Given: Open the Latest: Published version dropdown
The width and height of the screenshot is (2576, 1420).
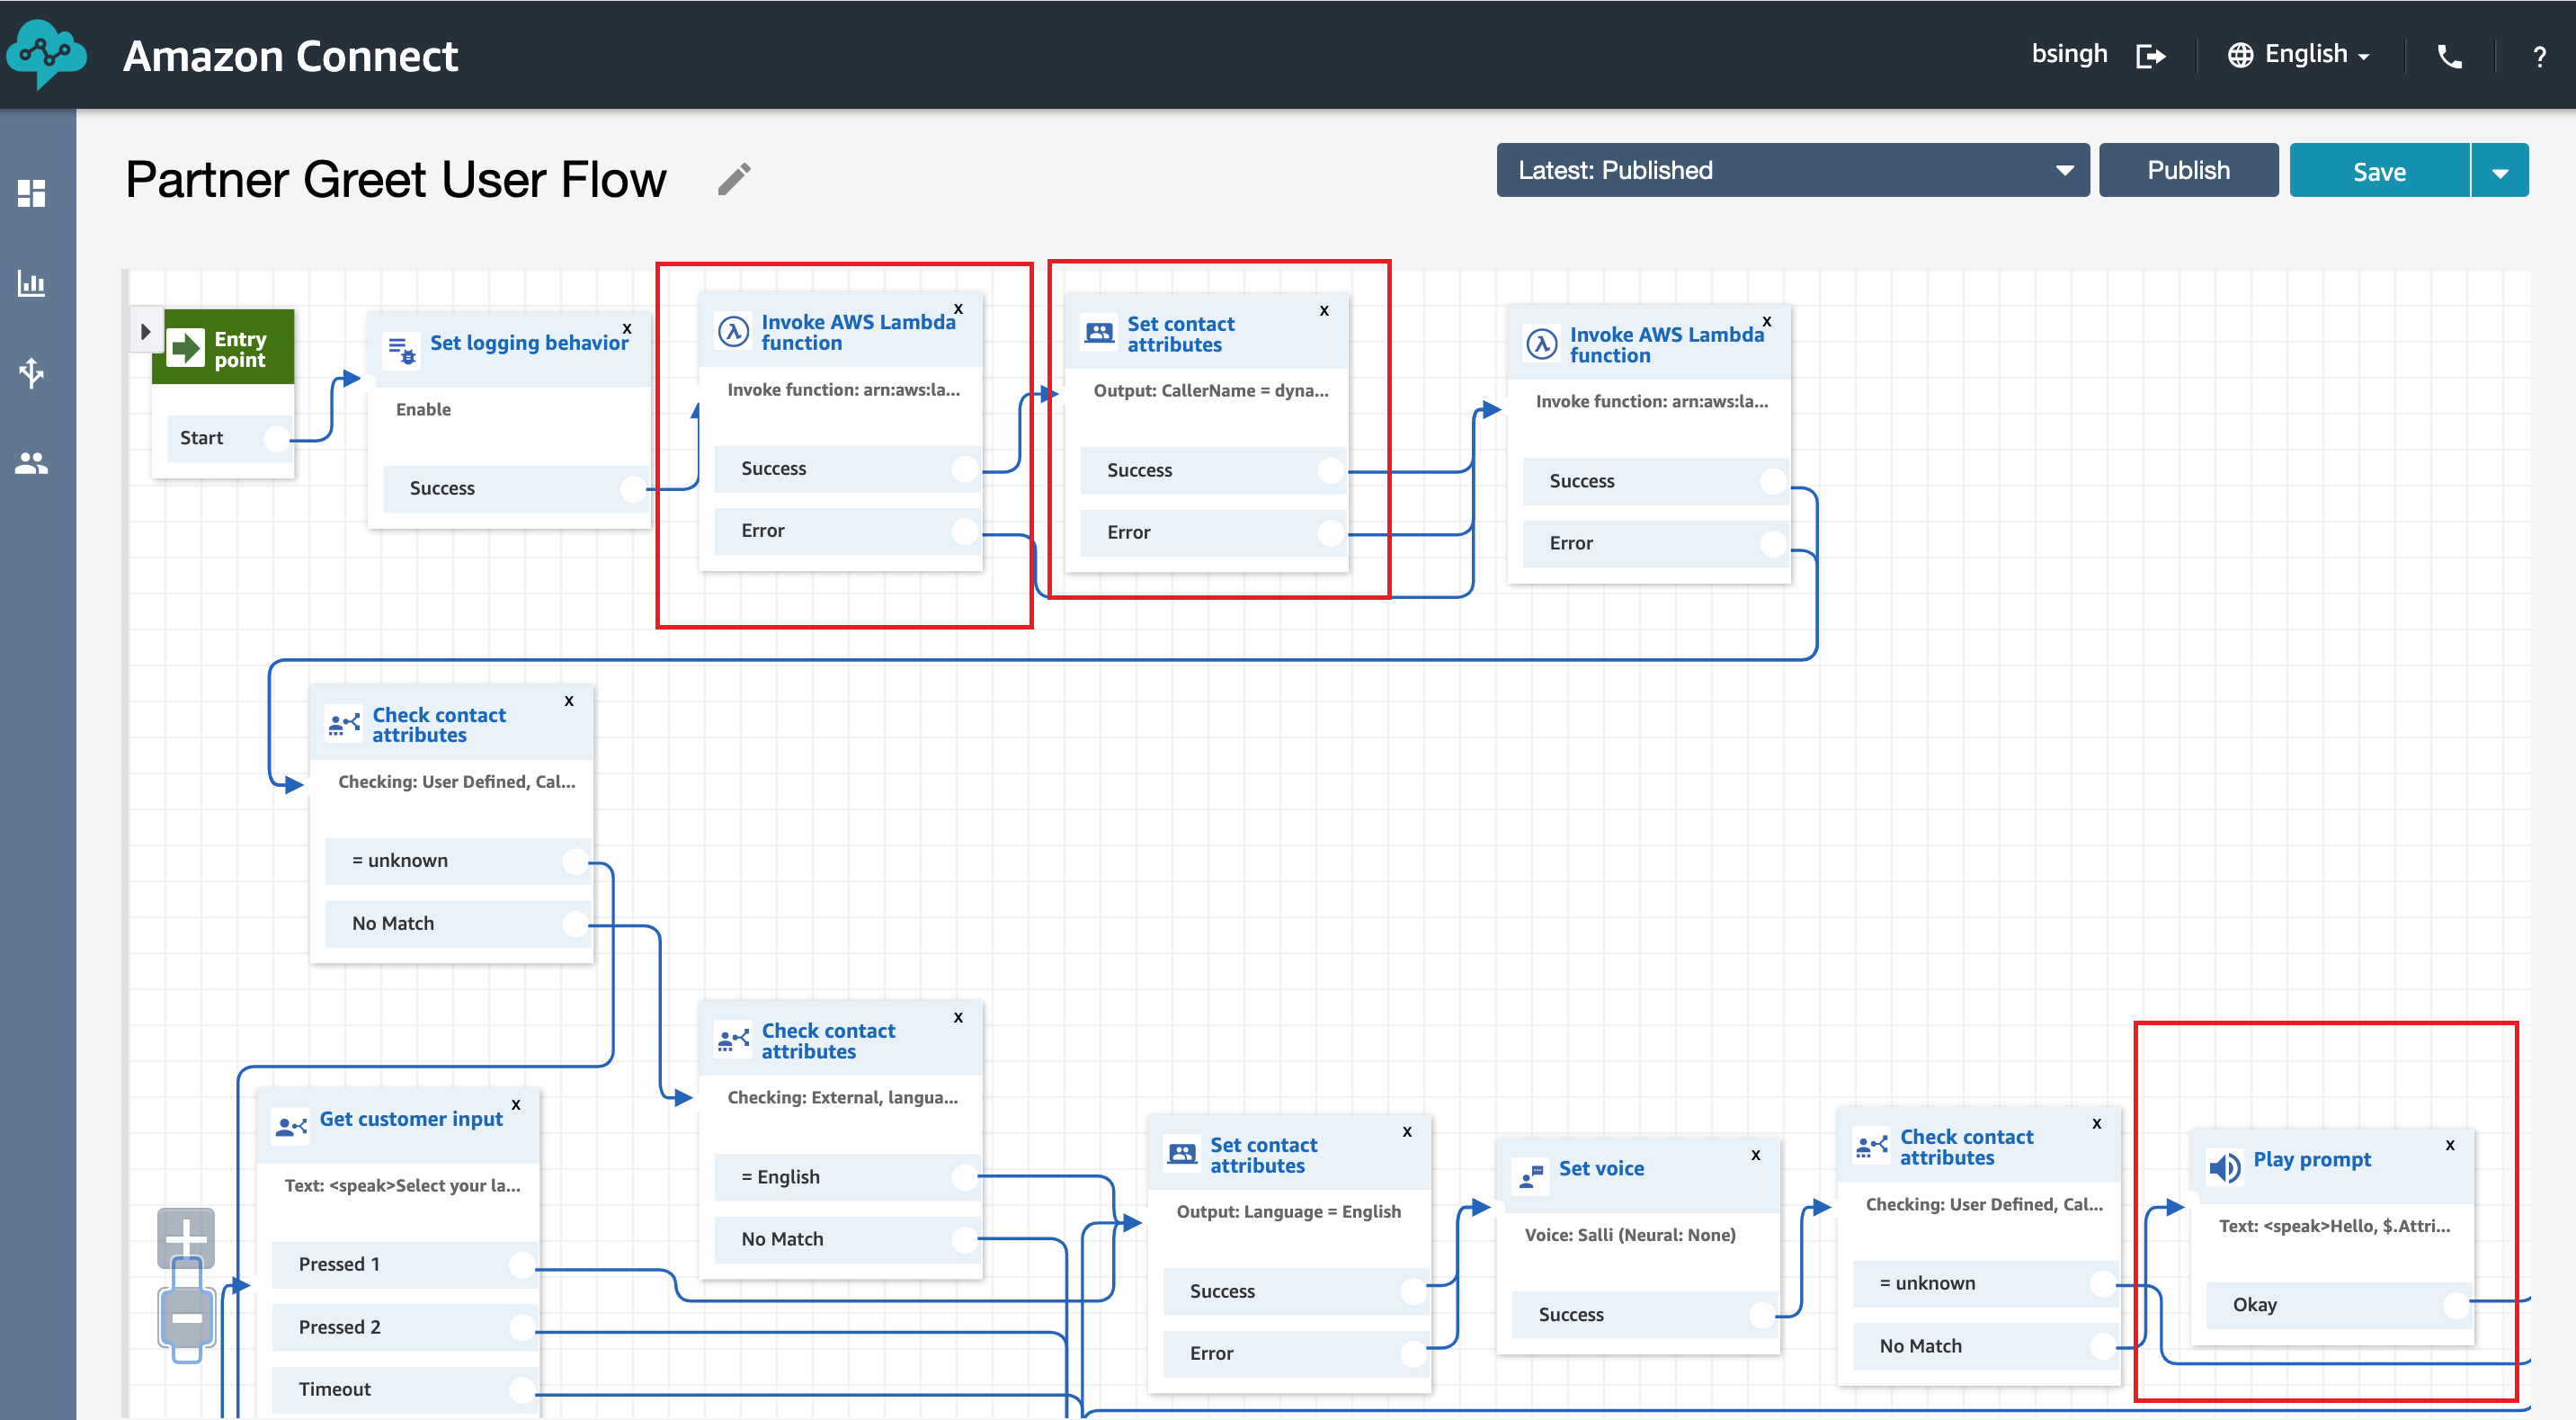Looking at the screenshot, I should click(x=1792, y=170).
